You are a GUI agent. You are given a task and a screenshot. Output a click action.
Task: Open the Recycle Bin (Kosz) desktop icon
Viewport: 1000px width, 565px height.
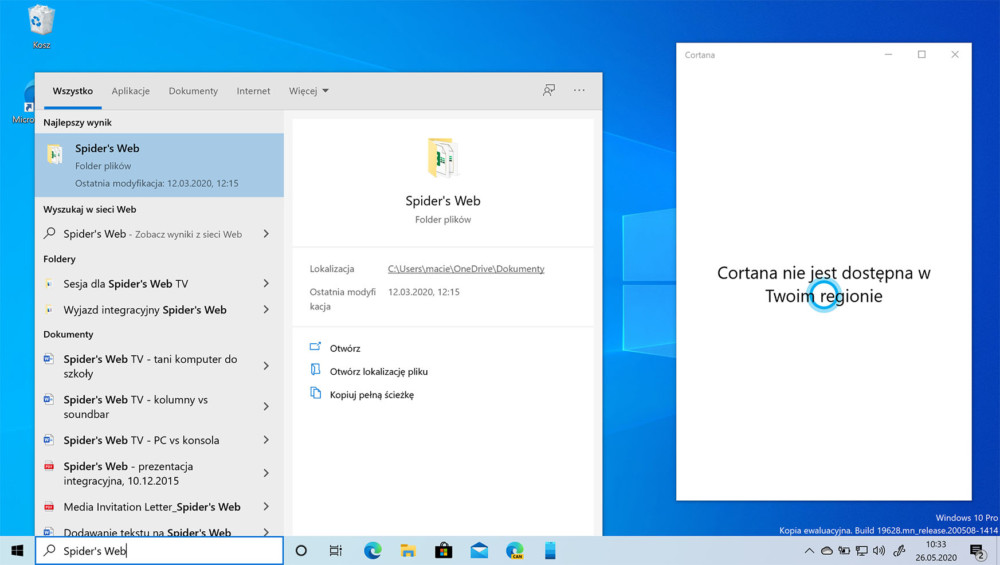[41, 27]
